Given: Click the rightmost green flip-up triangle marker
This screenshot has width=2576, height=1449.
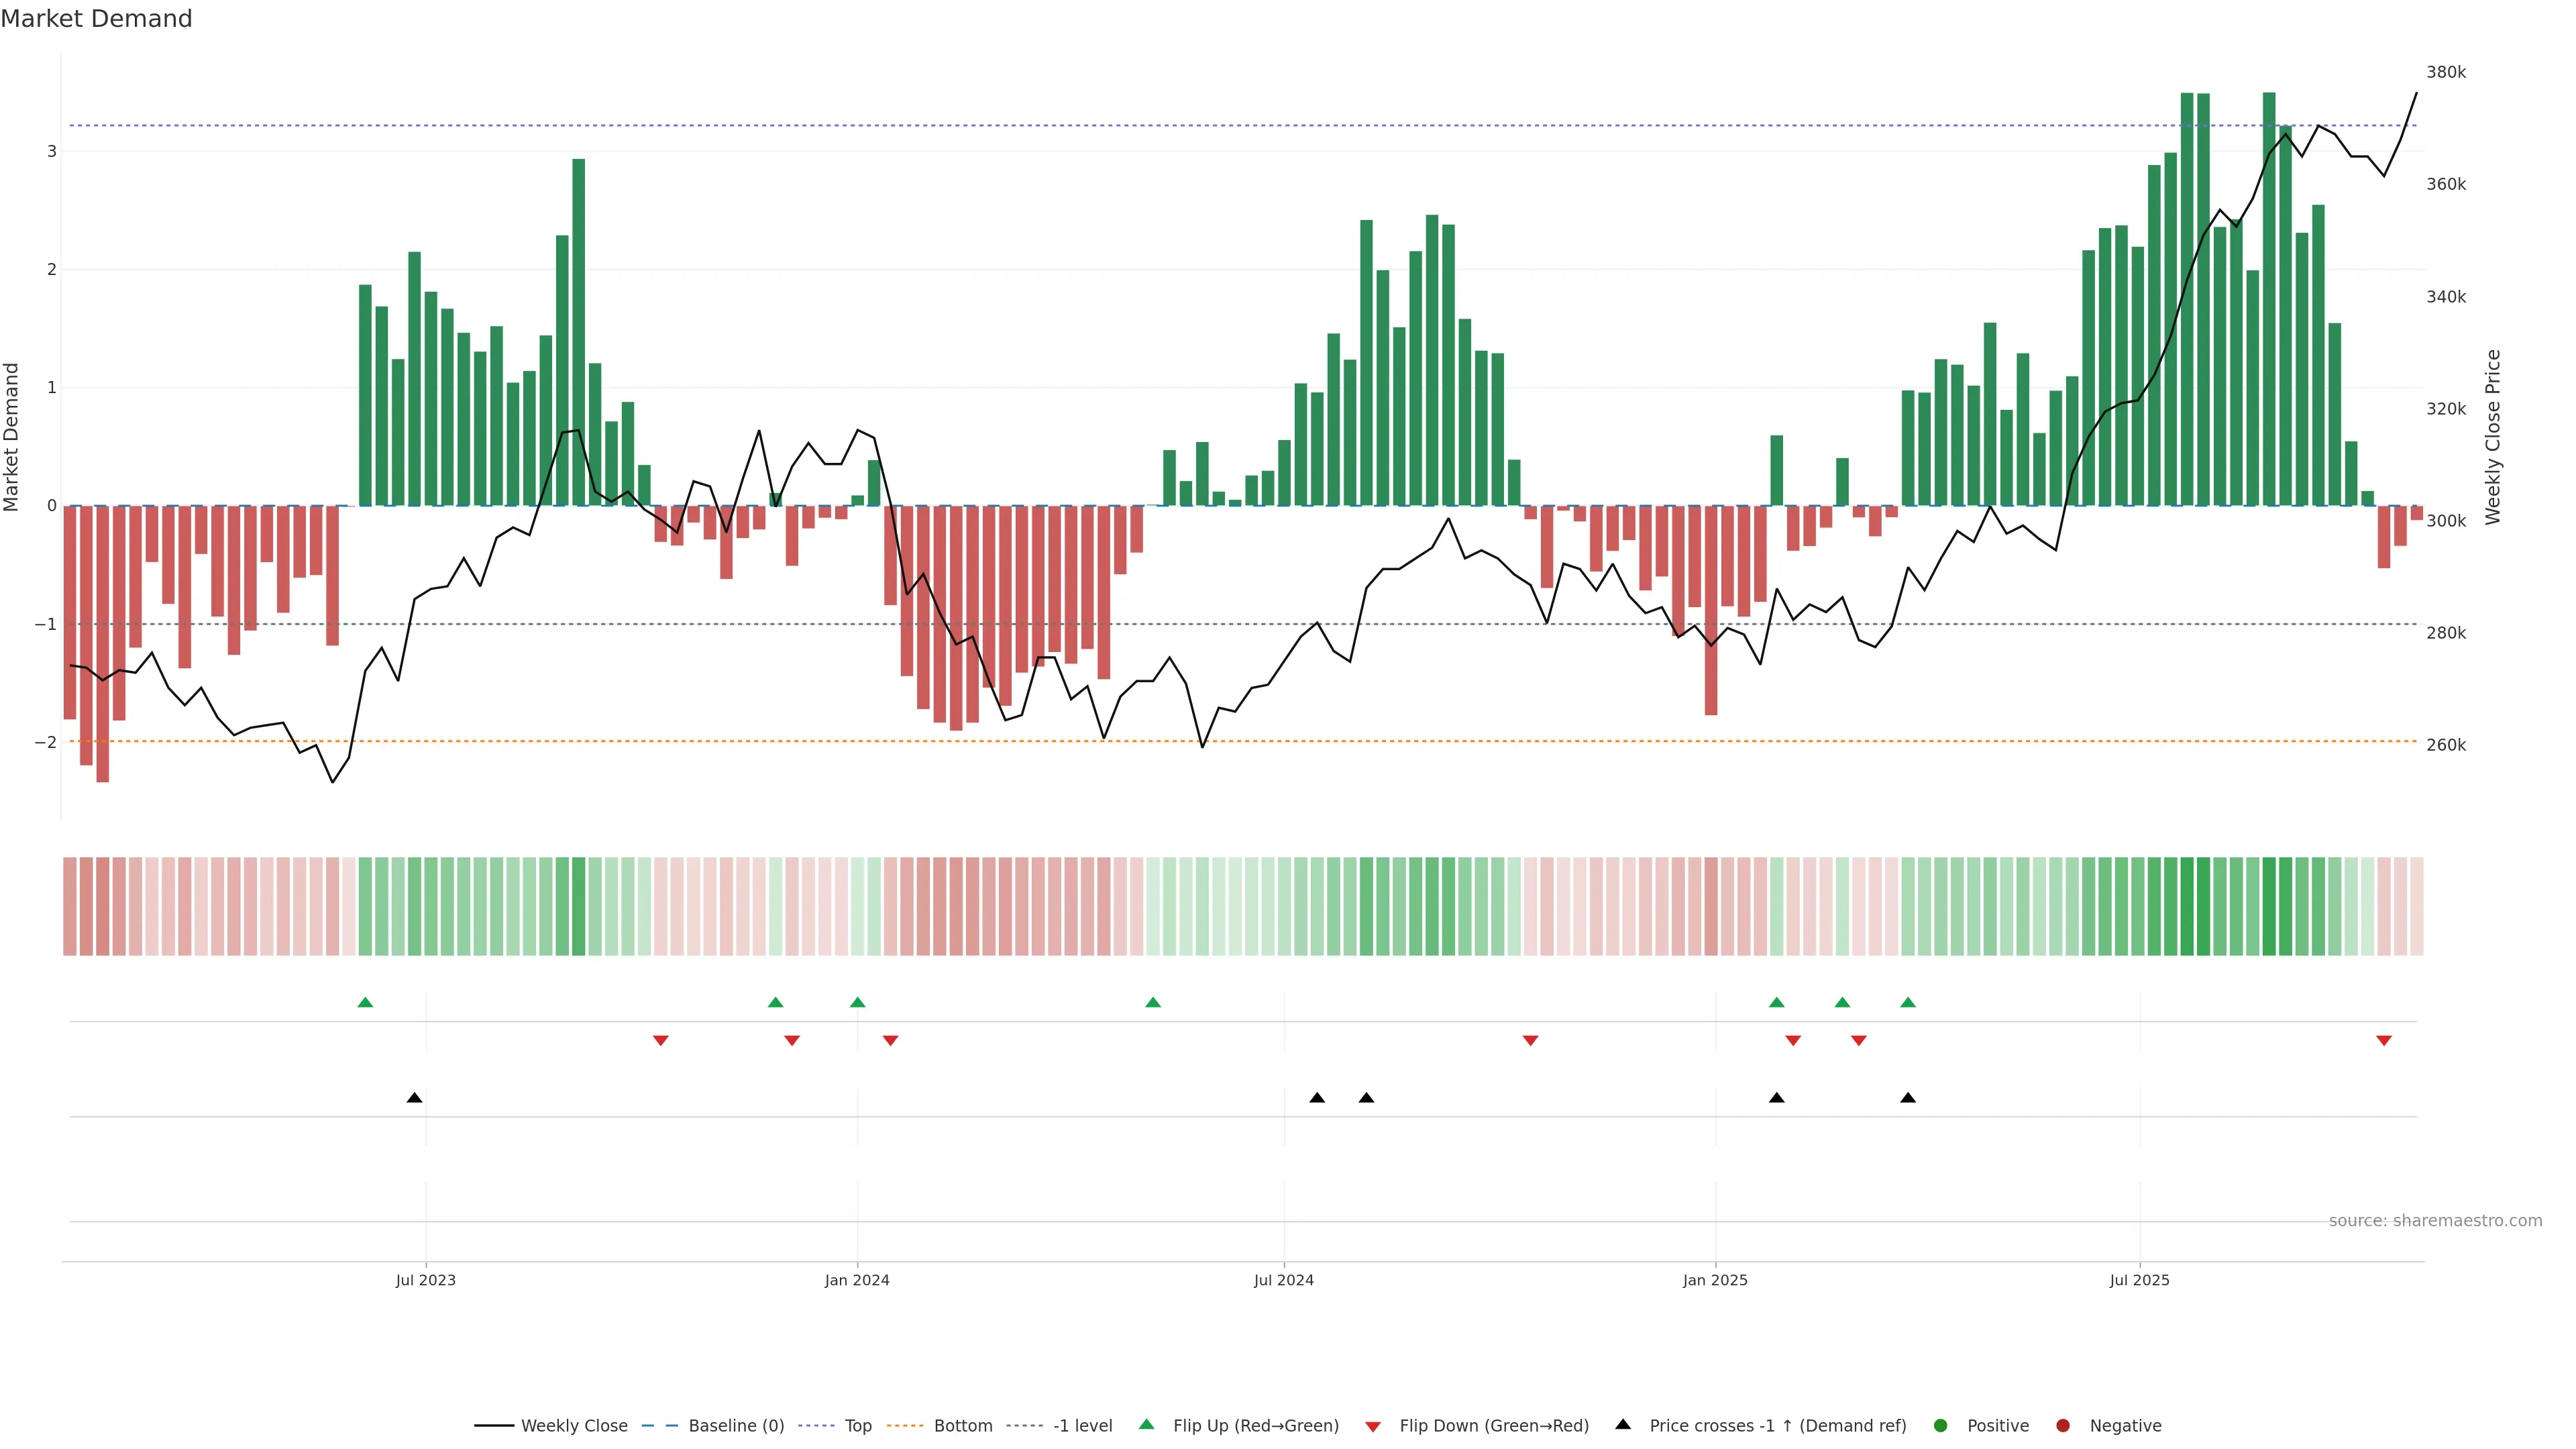Looking at the screenshot, I should pyautogui.click(x=1908, y=1002).
